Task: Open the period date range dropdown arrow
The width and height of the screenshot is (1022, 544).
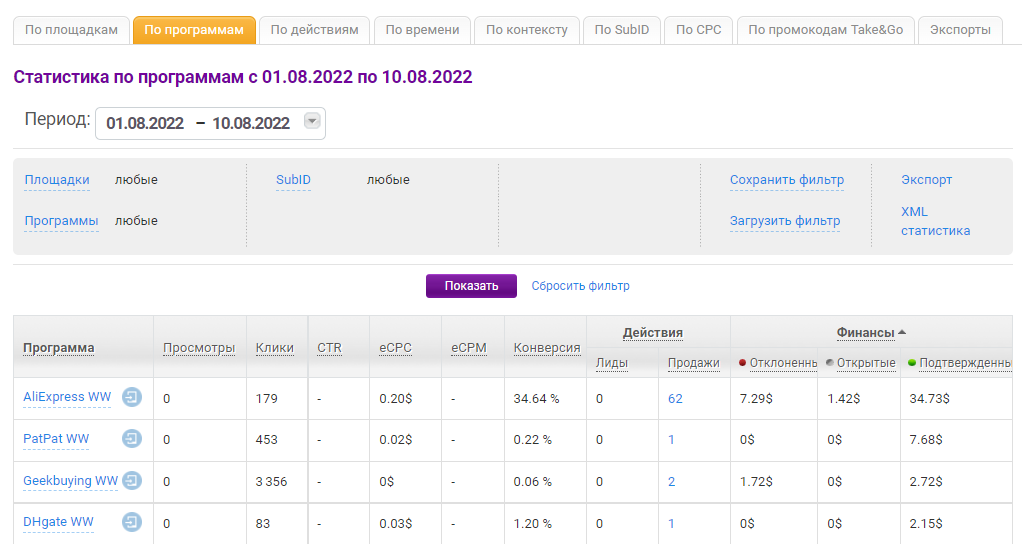Action: tap(312, 122)
